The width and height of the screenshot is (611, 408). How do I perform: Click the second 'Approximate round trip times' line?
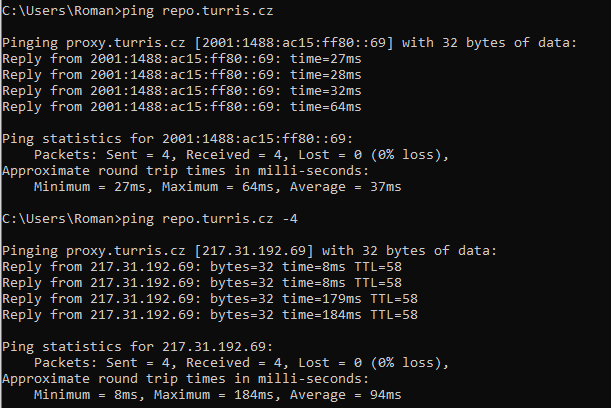point(185,379)
